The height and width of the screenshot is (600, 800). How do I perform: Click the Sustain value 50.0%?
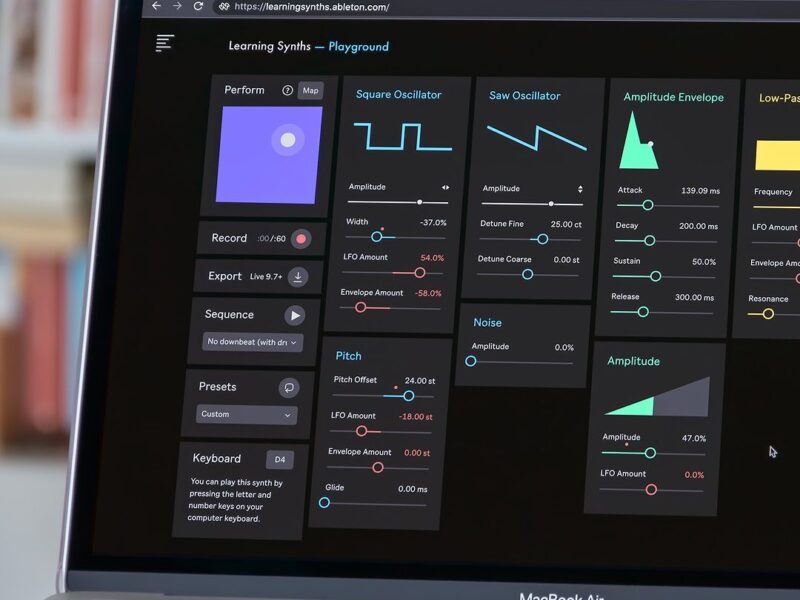click(704, 262)
